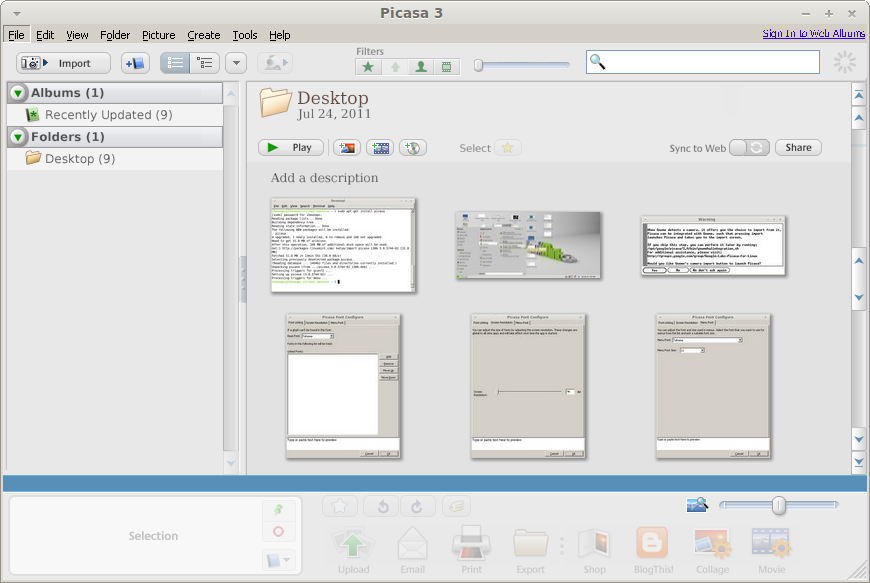Viewport: 870px width, 583px height.
Task: Select the Warning dialog thumbnail
Action: (713, 245)
